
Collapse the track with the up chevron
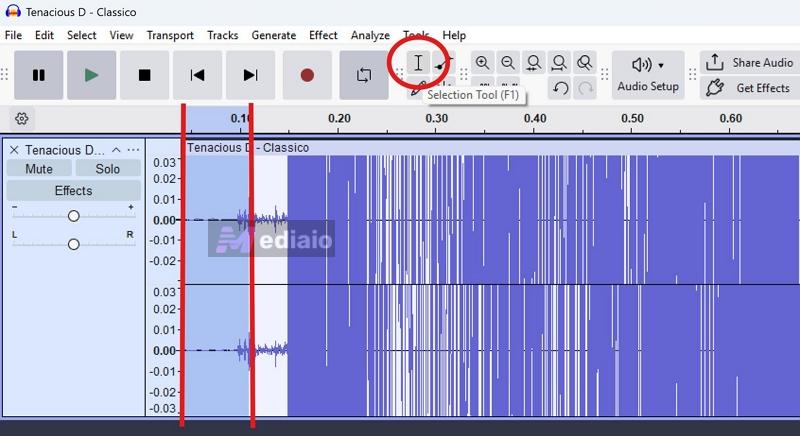(116, 150)
